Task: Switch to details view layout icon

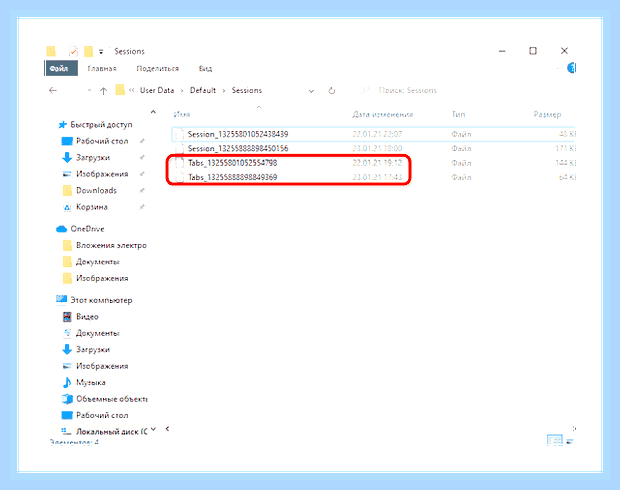Action: click(x=554, y=440)
